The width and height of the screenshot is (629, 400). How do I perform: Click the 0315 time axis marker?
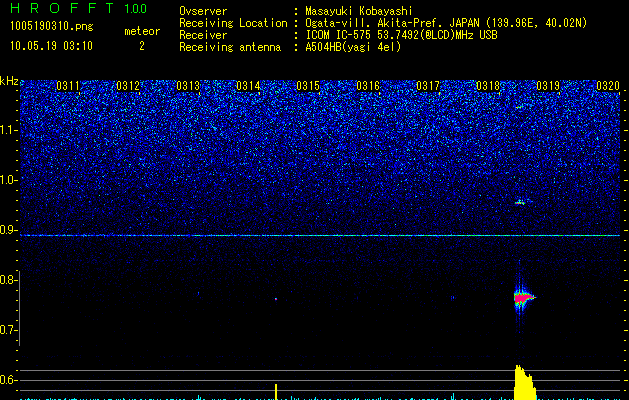pyautogui.click(x=308, y=86)
